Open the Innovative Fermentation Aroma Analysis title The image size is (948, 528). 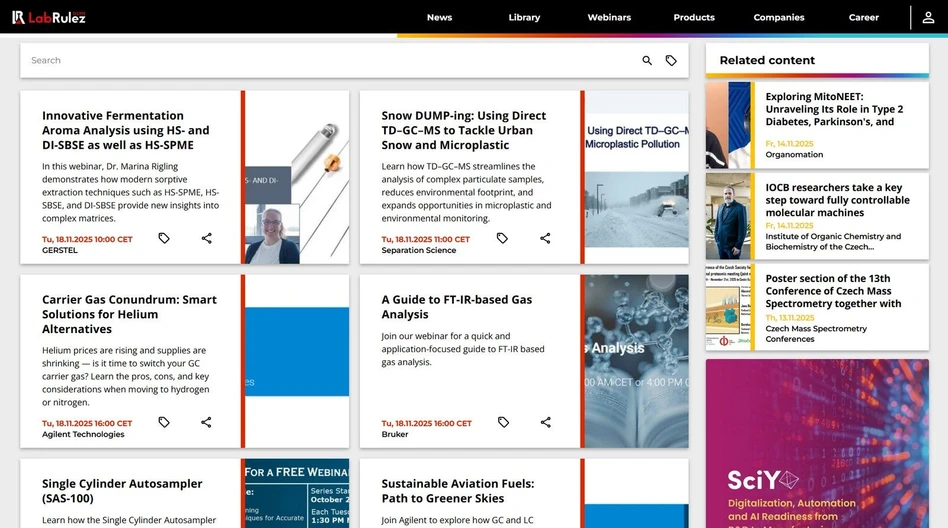click(126, 130)
